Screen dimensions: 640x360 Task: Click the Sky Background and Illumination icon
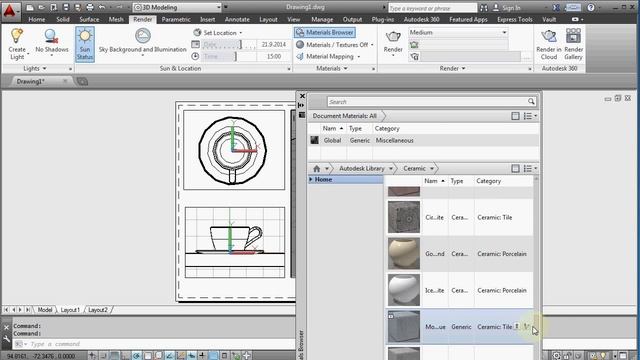pyautogui.click(x=142, y=36)
